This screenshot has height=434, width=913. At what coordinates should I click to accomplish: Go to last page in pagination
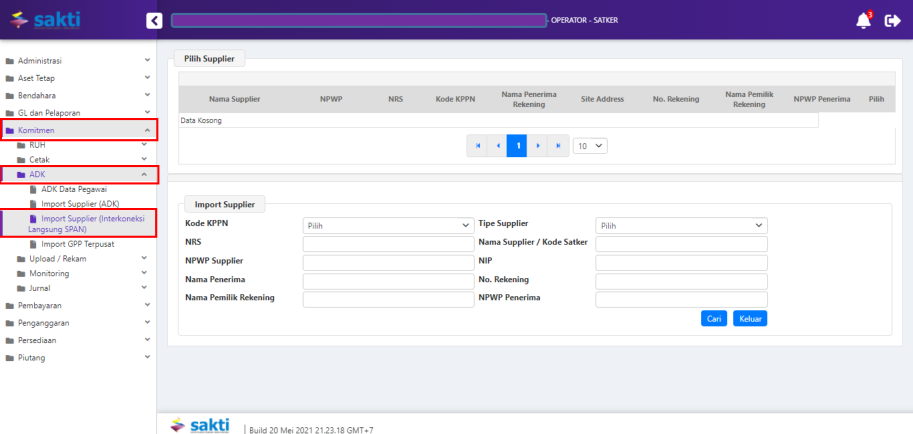pyautogui.click(x=558, y=146)
